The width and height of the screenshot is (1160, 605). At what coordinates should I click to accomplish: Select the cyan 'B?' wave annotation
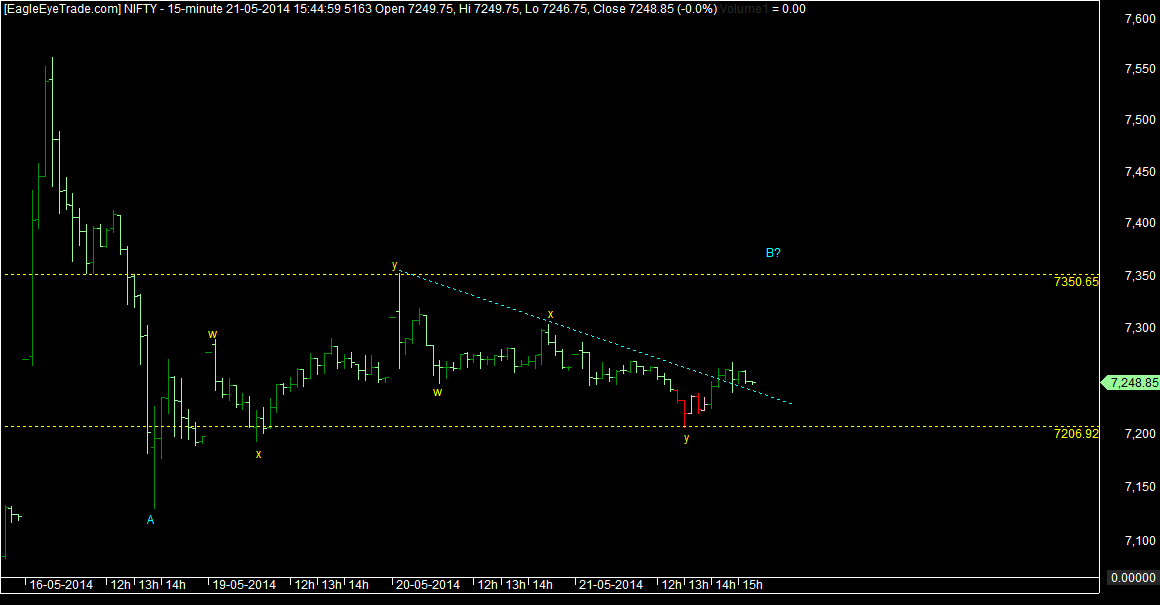[x=773, y=253]
